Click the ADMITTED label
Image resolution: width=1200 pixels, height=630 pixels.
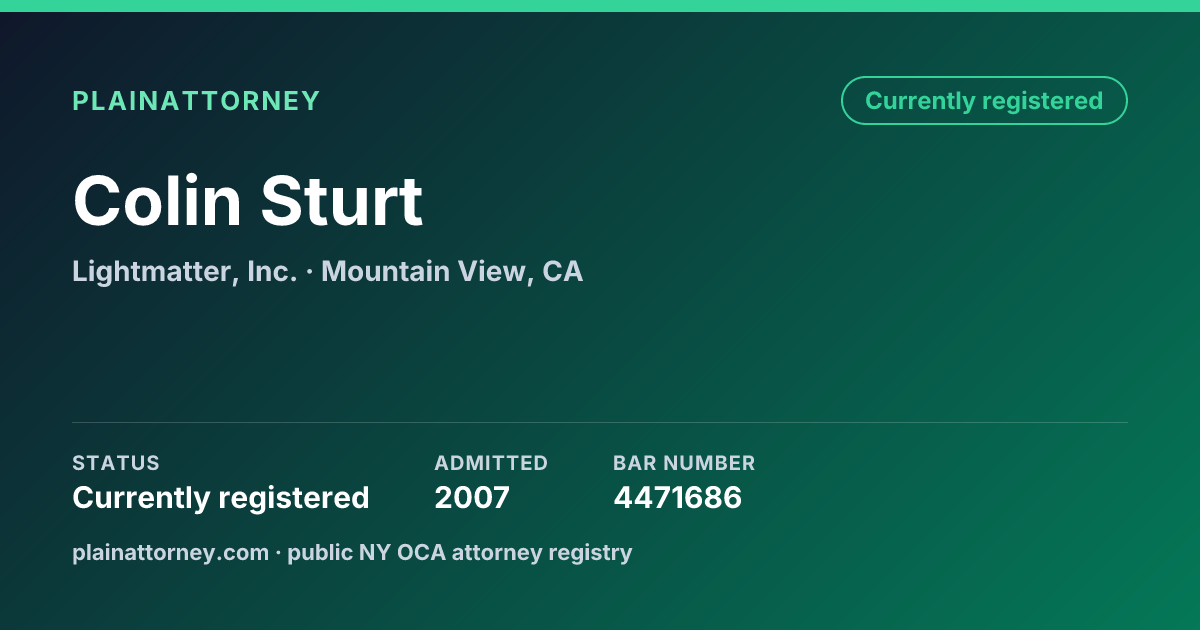491,463
